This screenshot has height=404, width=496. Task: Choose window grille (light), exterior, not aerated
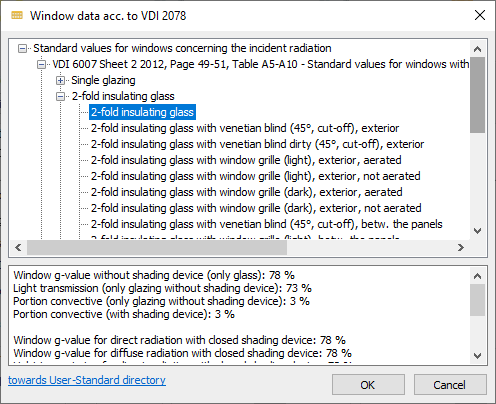255,176
